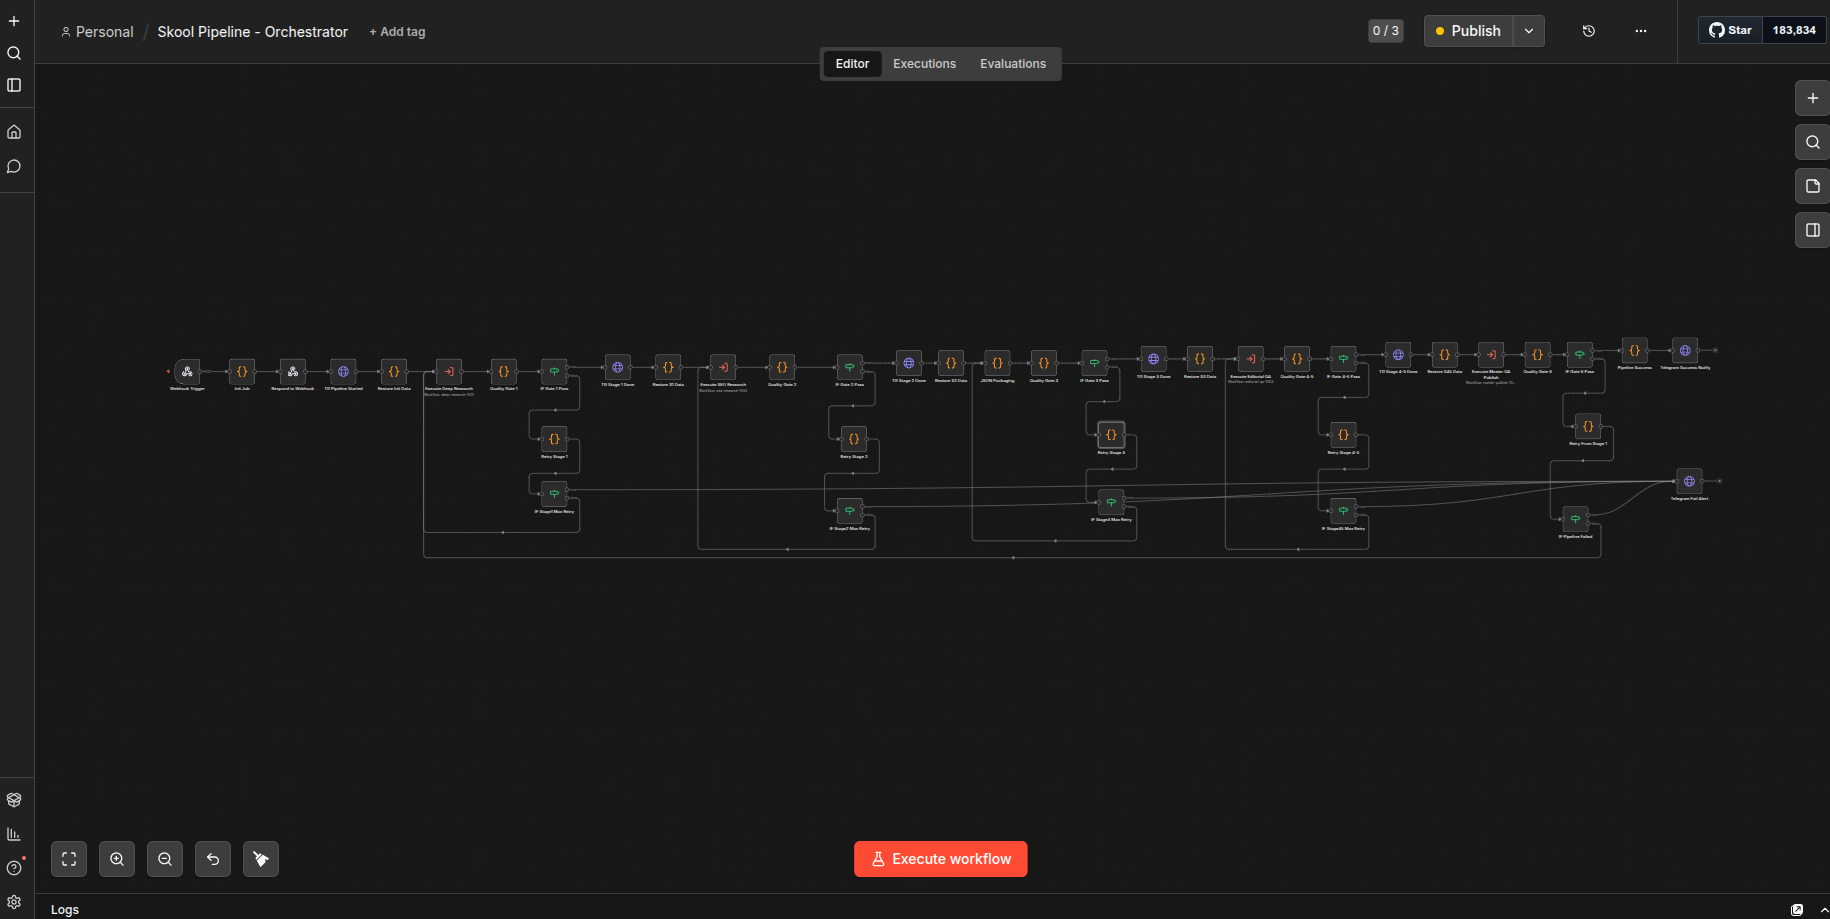Viewport: 1830px width, 919px height.
Task: Open workflow history clock icon
Action: tap(1589, 31)
